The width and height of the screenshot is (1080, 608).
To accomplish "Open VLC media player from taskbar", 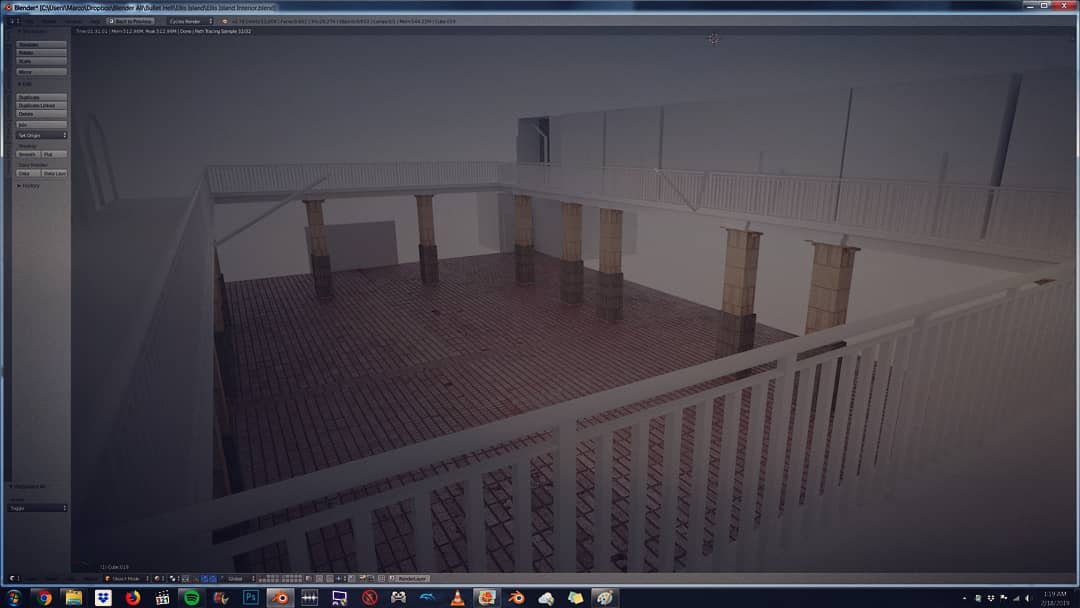I will (x=457, y=598).
